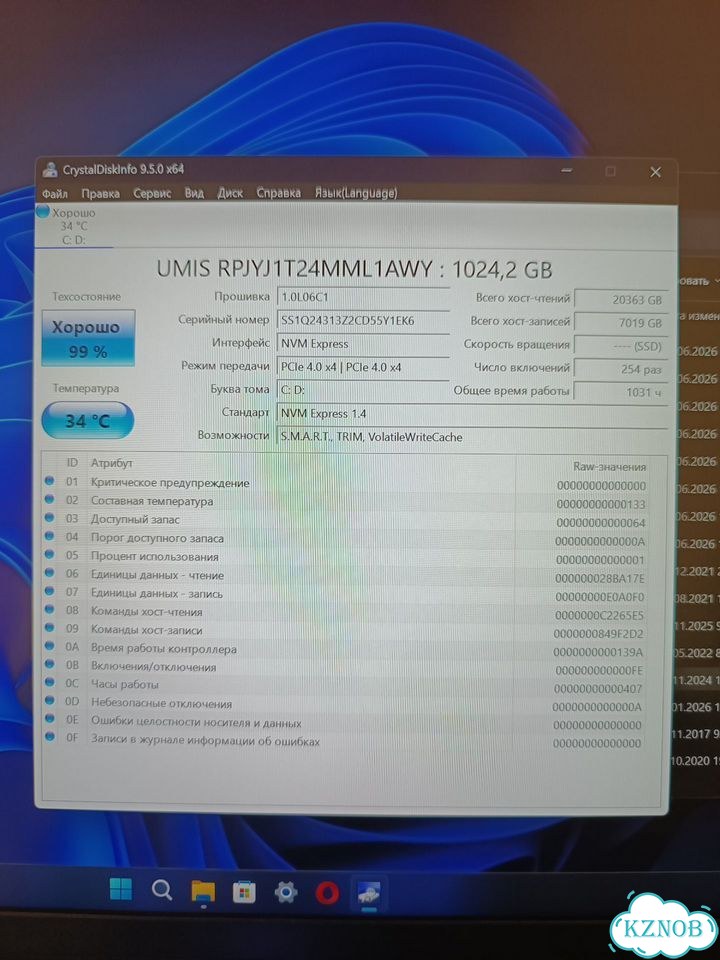720x960 pixels.
Task: Click the CrystalDiskInfo title bar app icon
Action: 50,170
